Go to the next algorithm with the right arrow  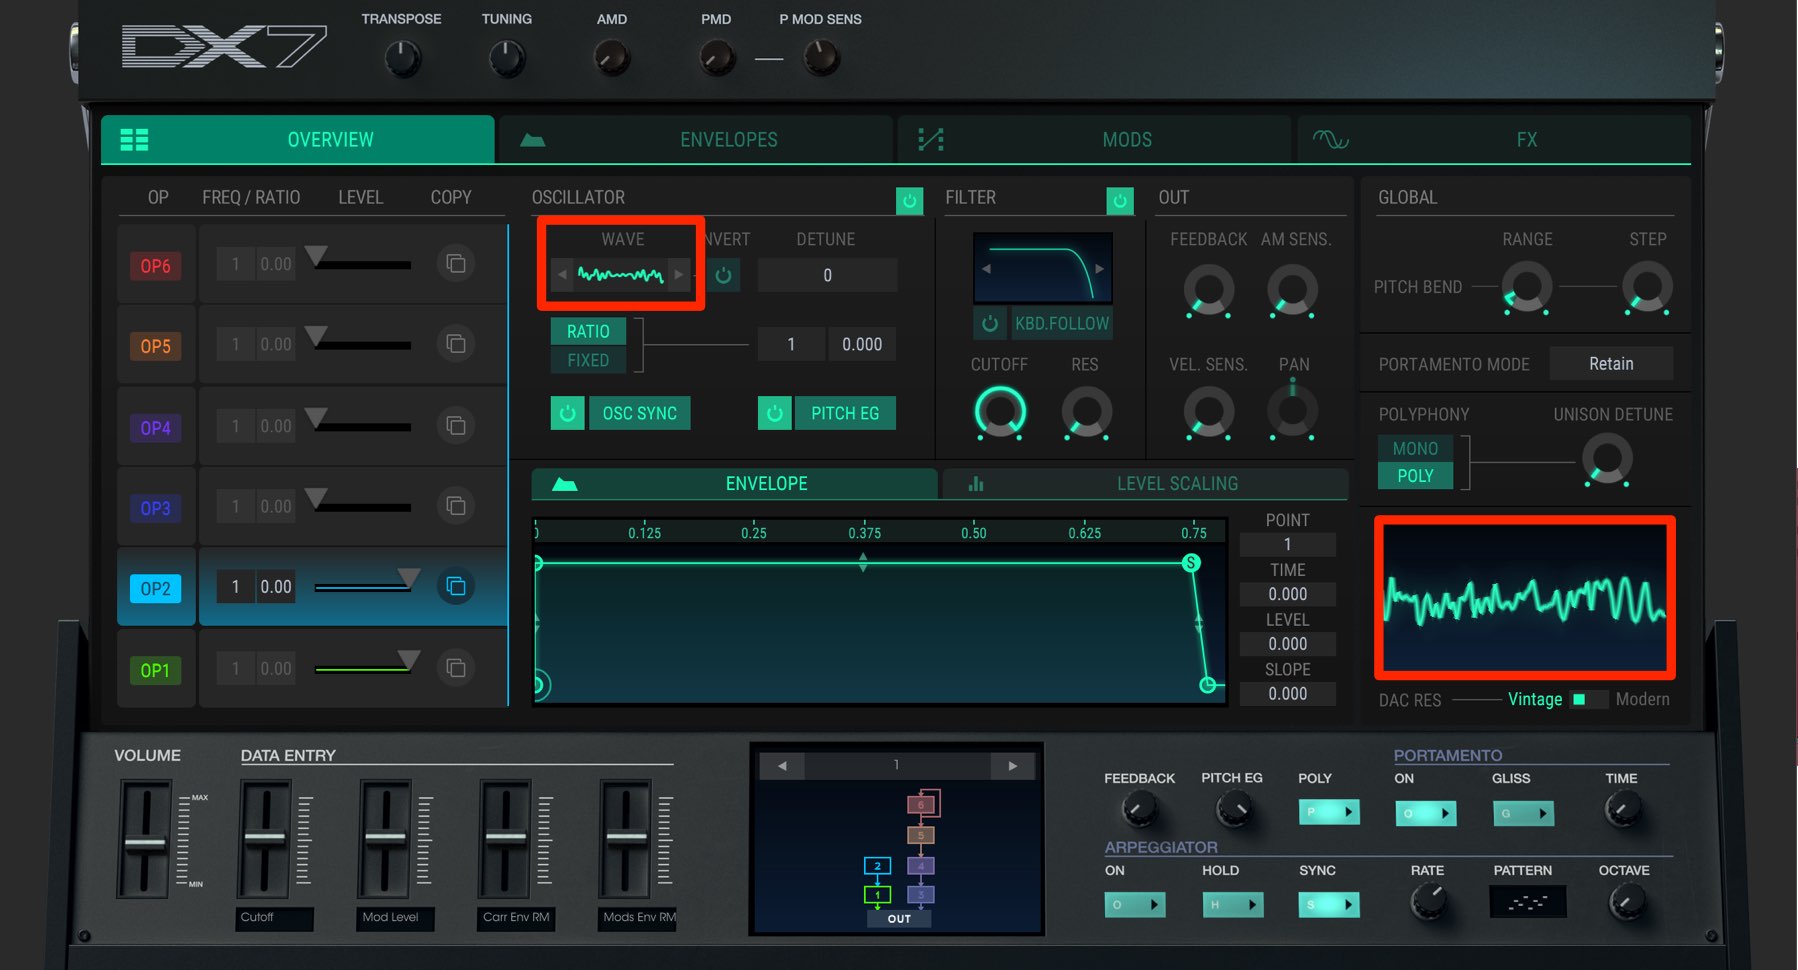coord(1013,766)
